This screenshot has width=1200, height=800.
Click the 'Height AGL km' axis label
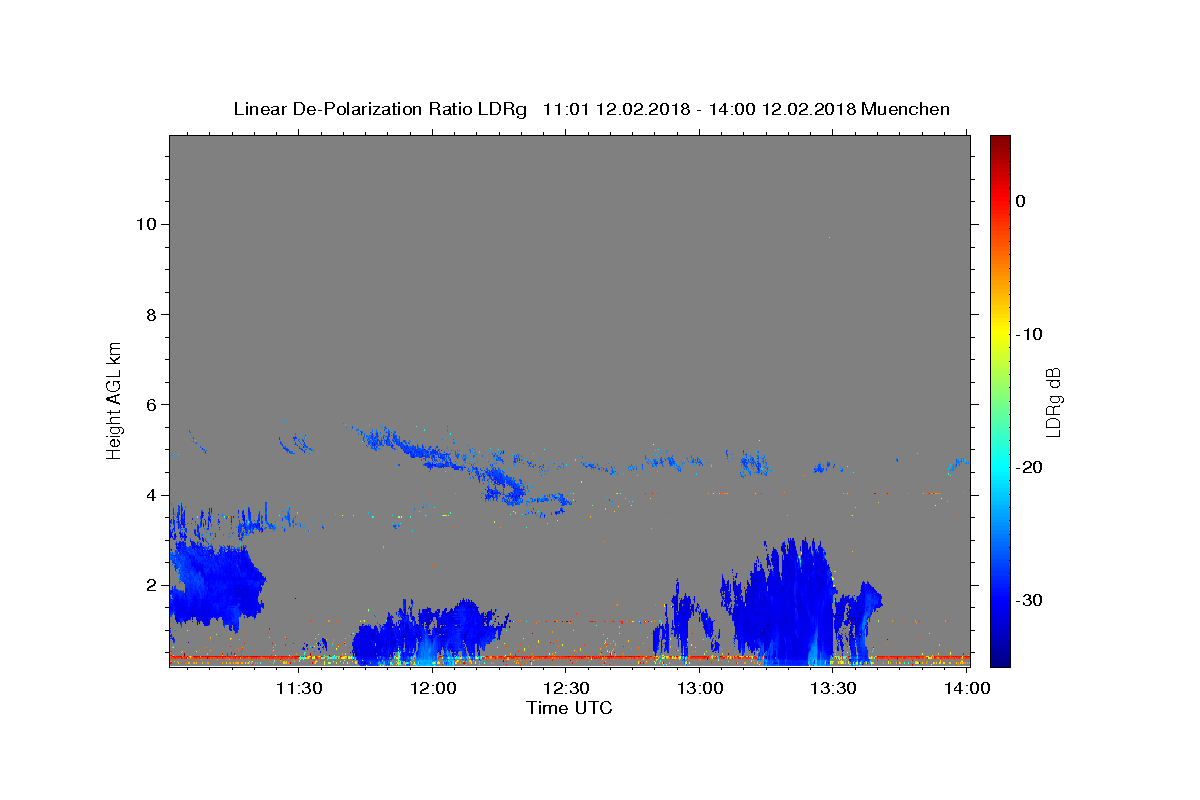point(115,400)
